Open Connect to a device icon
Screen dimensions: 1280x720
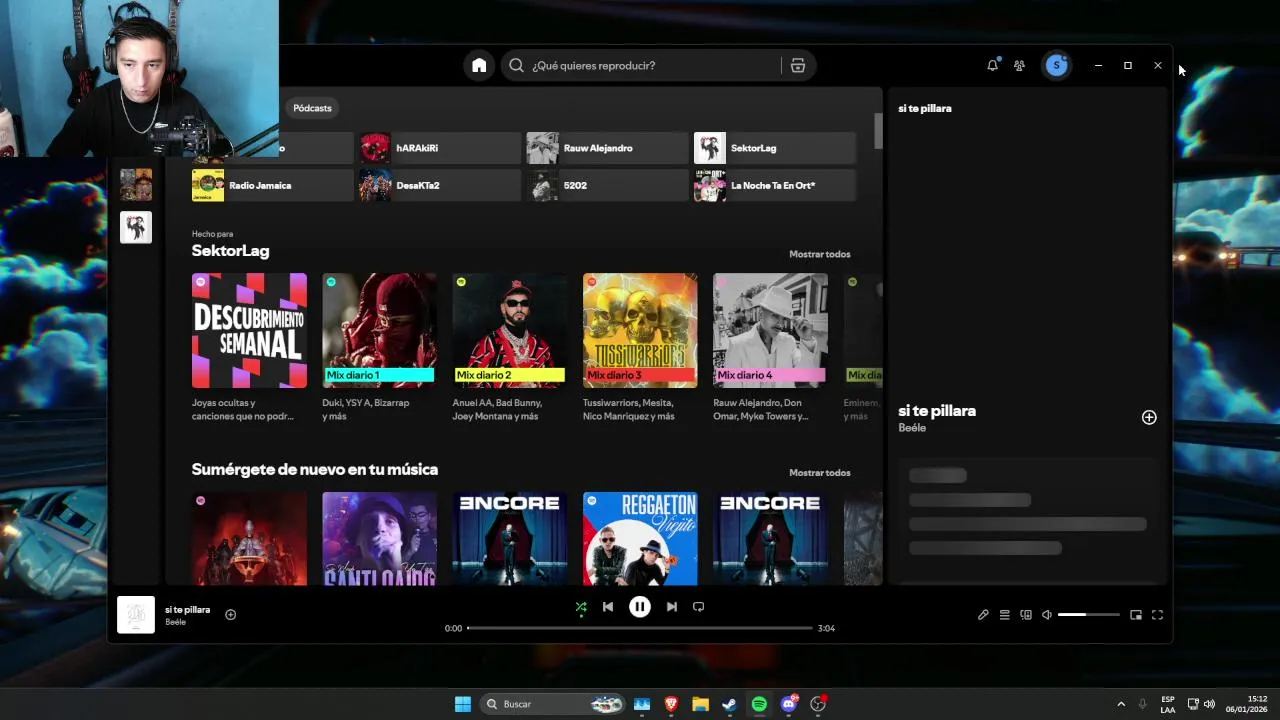click(x=1026, y=615)
